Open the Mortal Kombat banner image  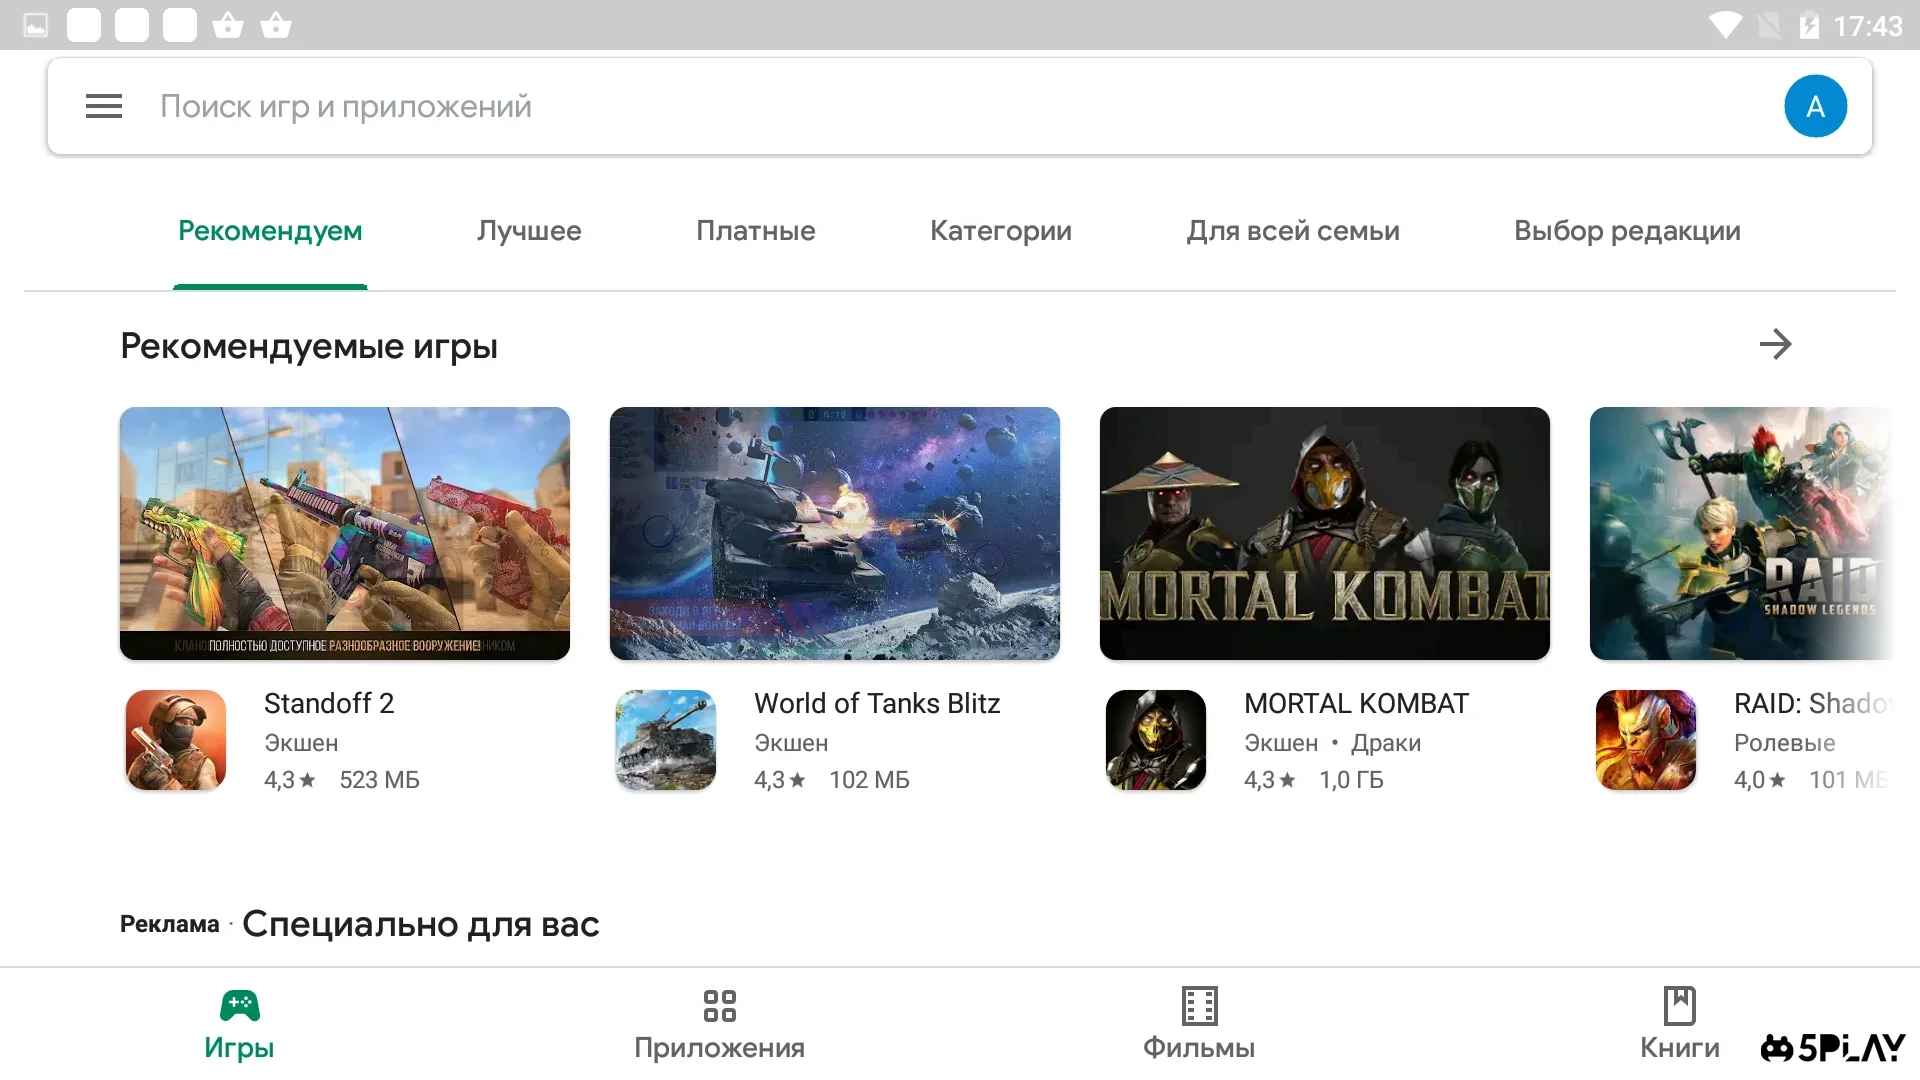coord(1324,533)
